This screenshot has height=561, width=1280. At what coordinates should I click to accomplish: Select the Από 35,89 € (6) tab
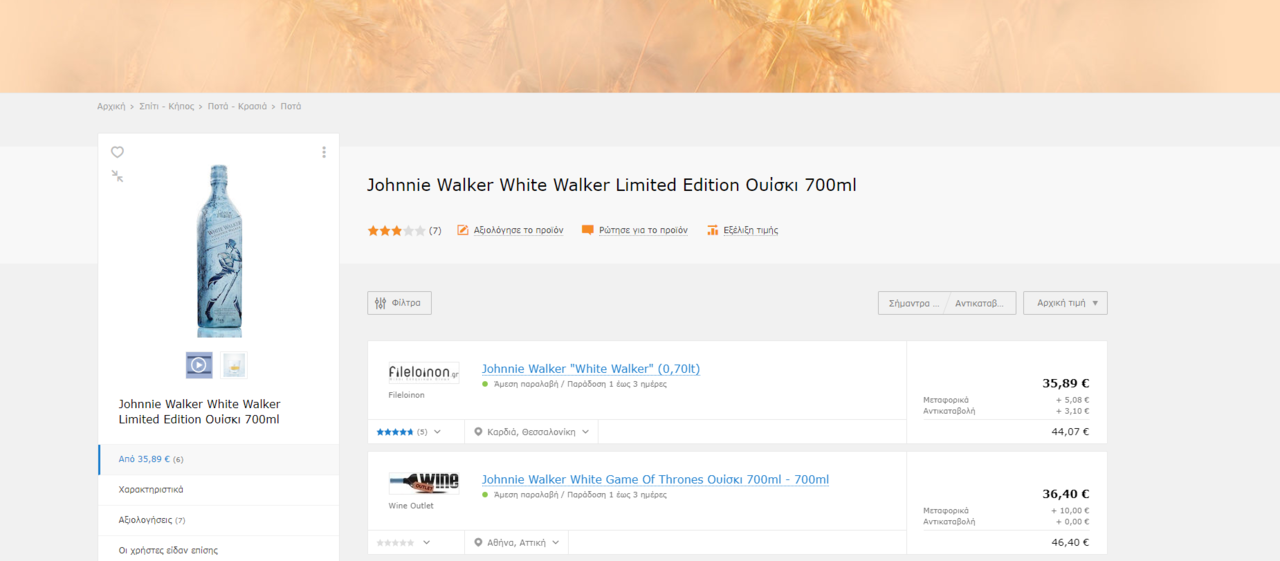(x=218, y=459)
